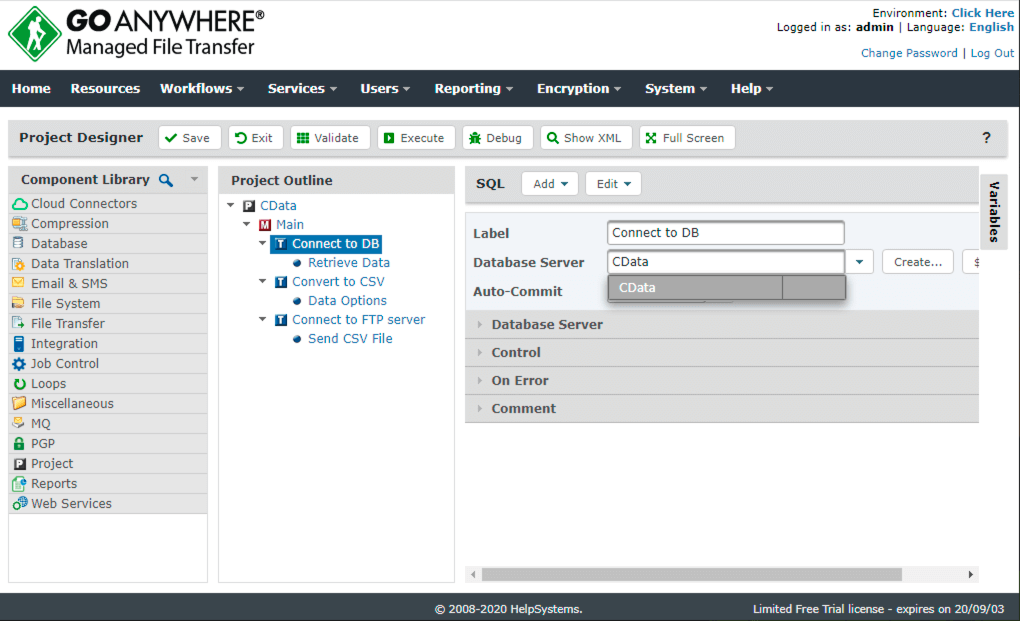Debug the project

click(497, 138)
